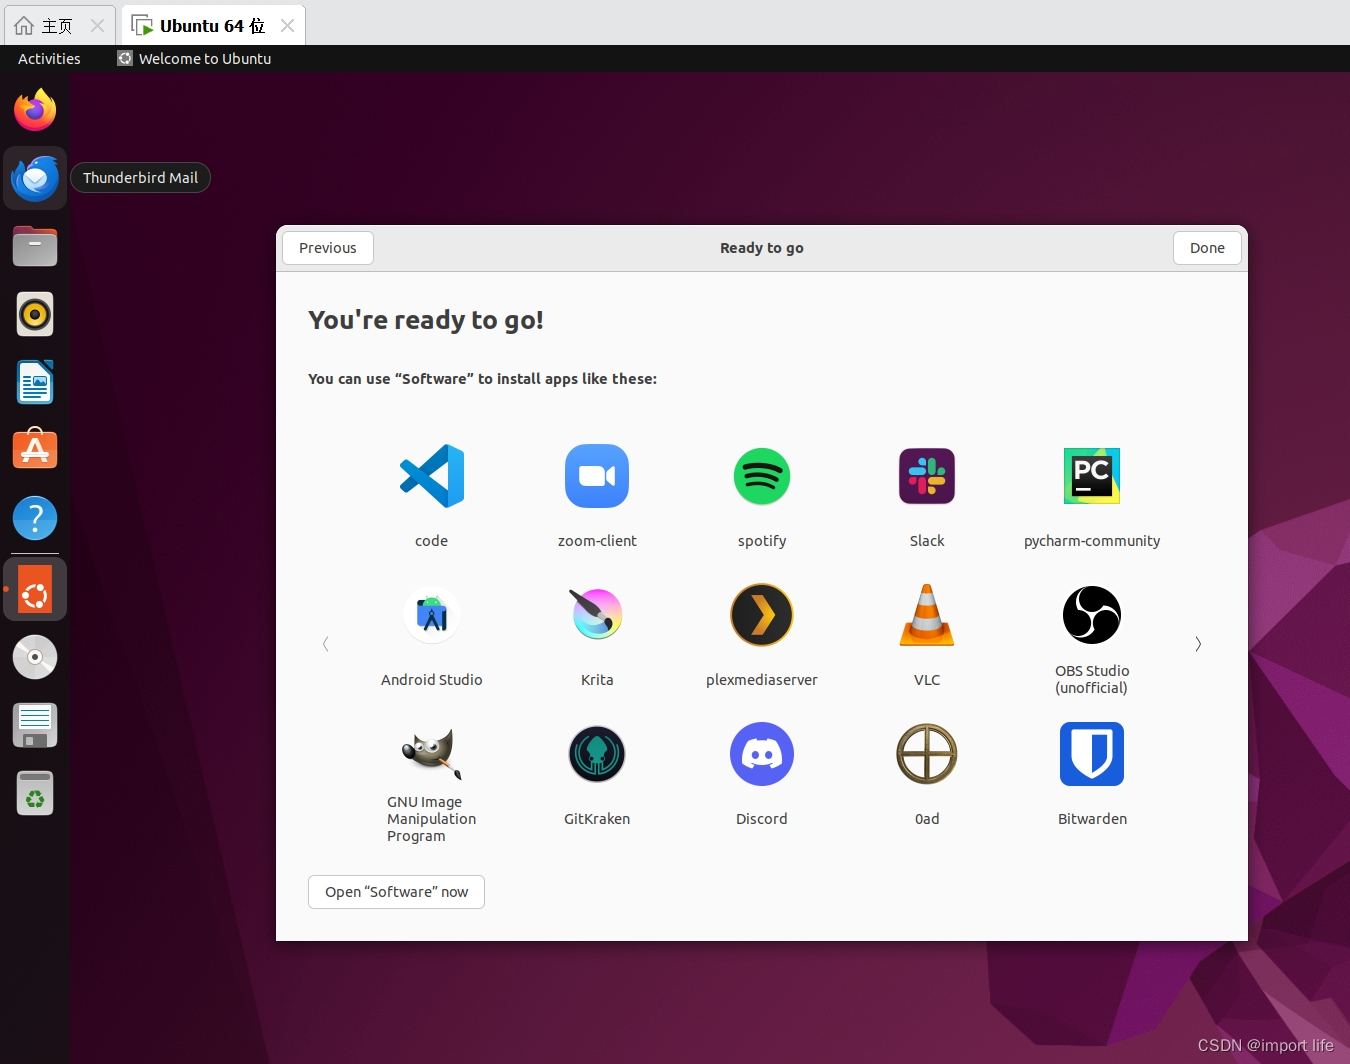Close the Ubuntu 64 位 tab
The width and height of the screenshot is (1350, 1064).
click(287, 26)
